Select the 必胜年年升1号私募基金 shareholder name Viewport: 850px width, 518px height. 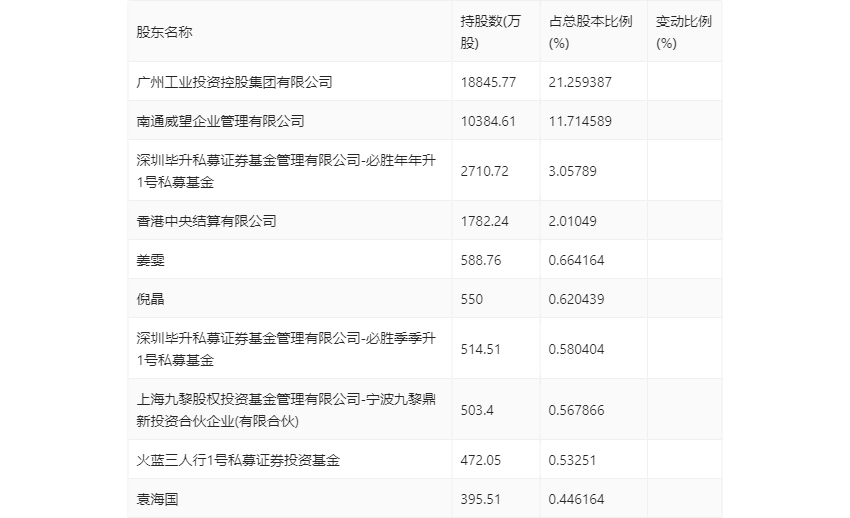point(286,171)
